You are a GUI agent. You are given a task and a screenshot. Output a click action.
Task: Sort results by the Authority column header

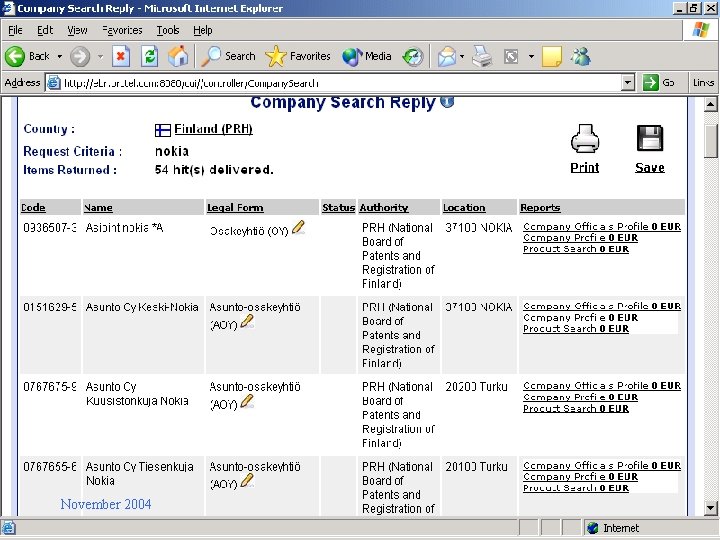tap(384, 208)
